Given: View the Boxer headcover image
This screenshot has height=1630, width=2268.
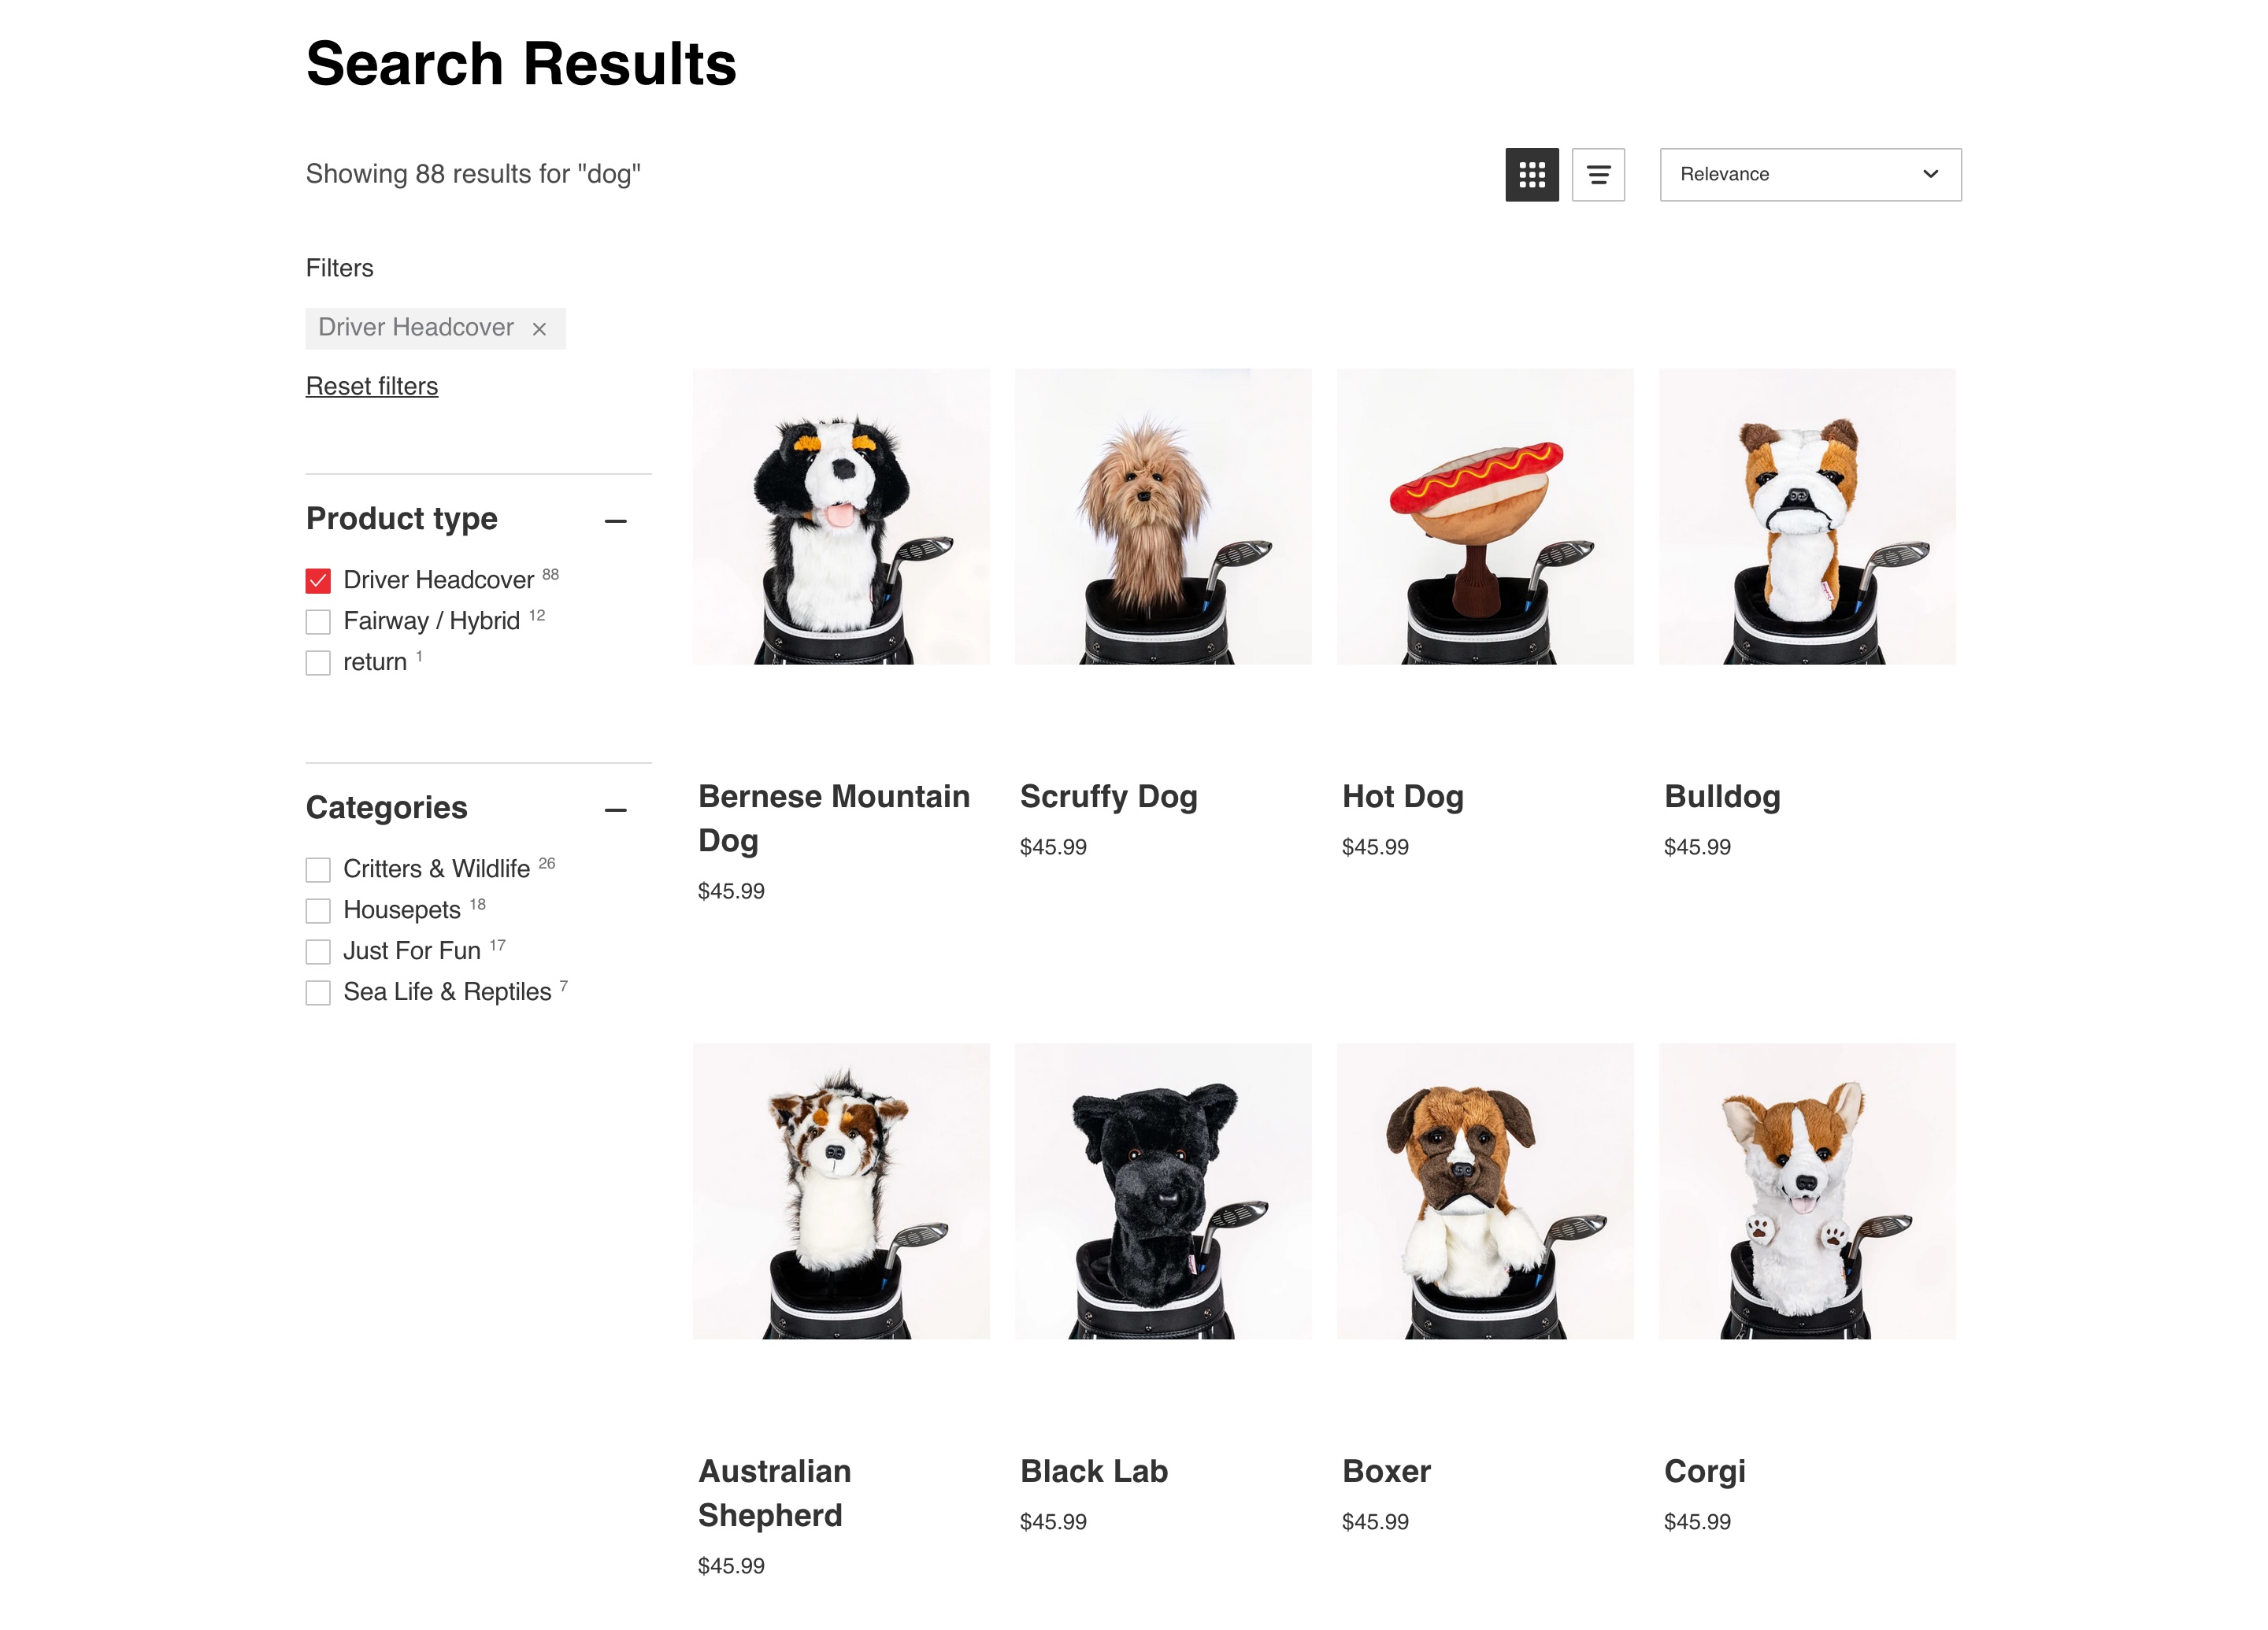Looking at the screenshot, I should coord(1484,1191).
